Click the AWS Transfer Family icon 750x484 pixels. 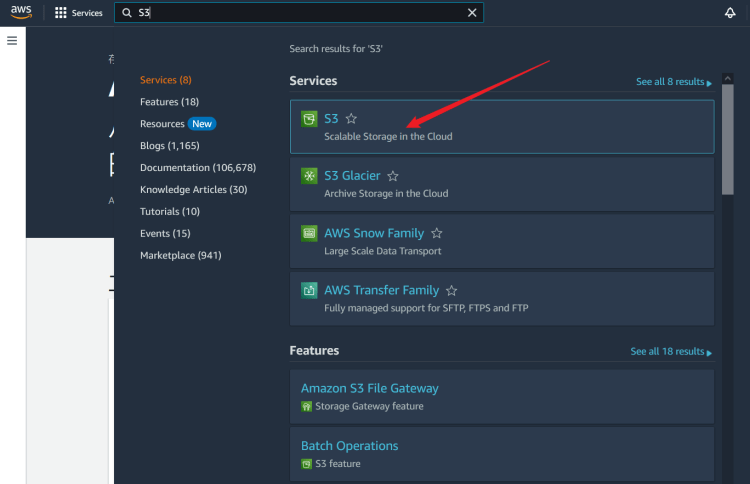pos(309,290)
